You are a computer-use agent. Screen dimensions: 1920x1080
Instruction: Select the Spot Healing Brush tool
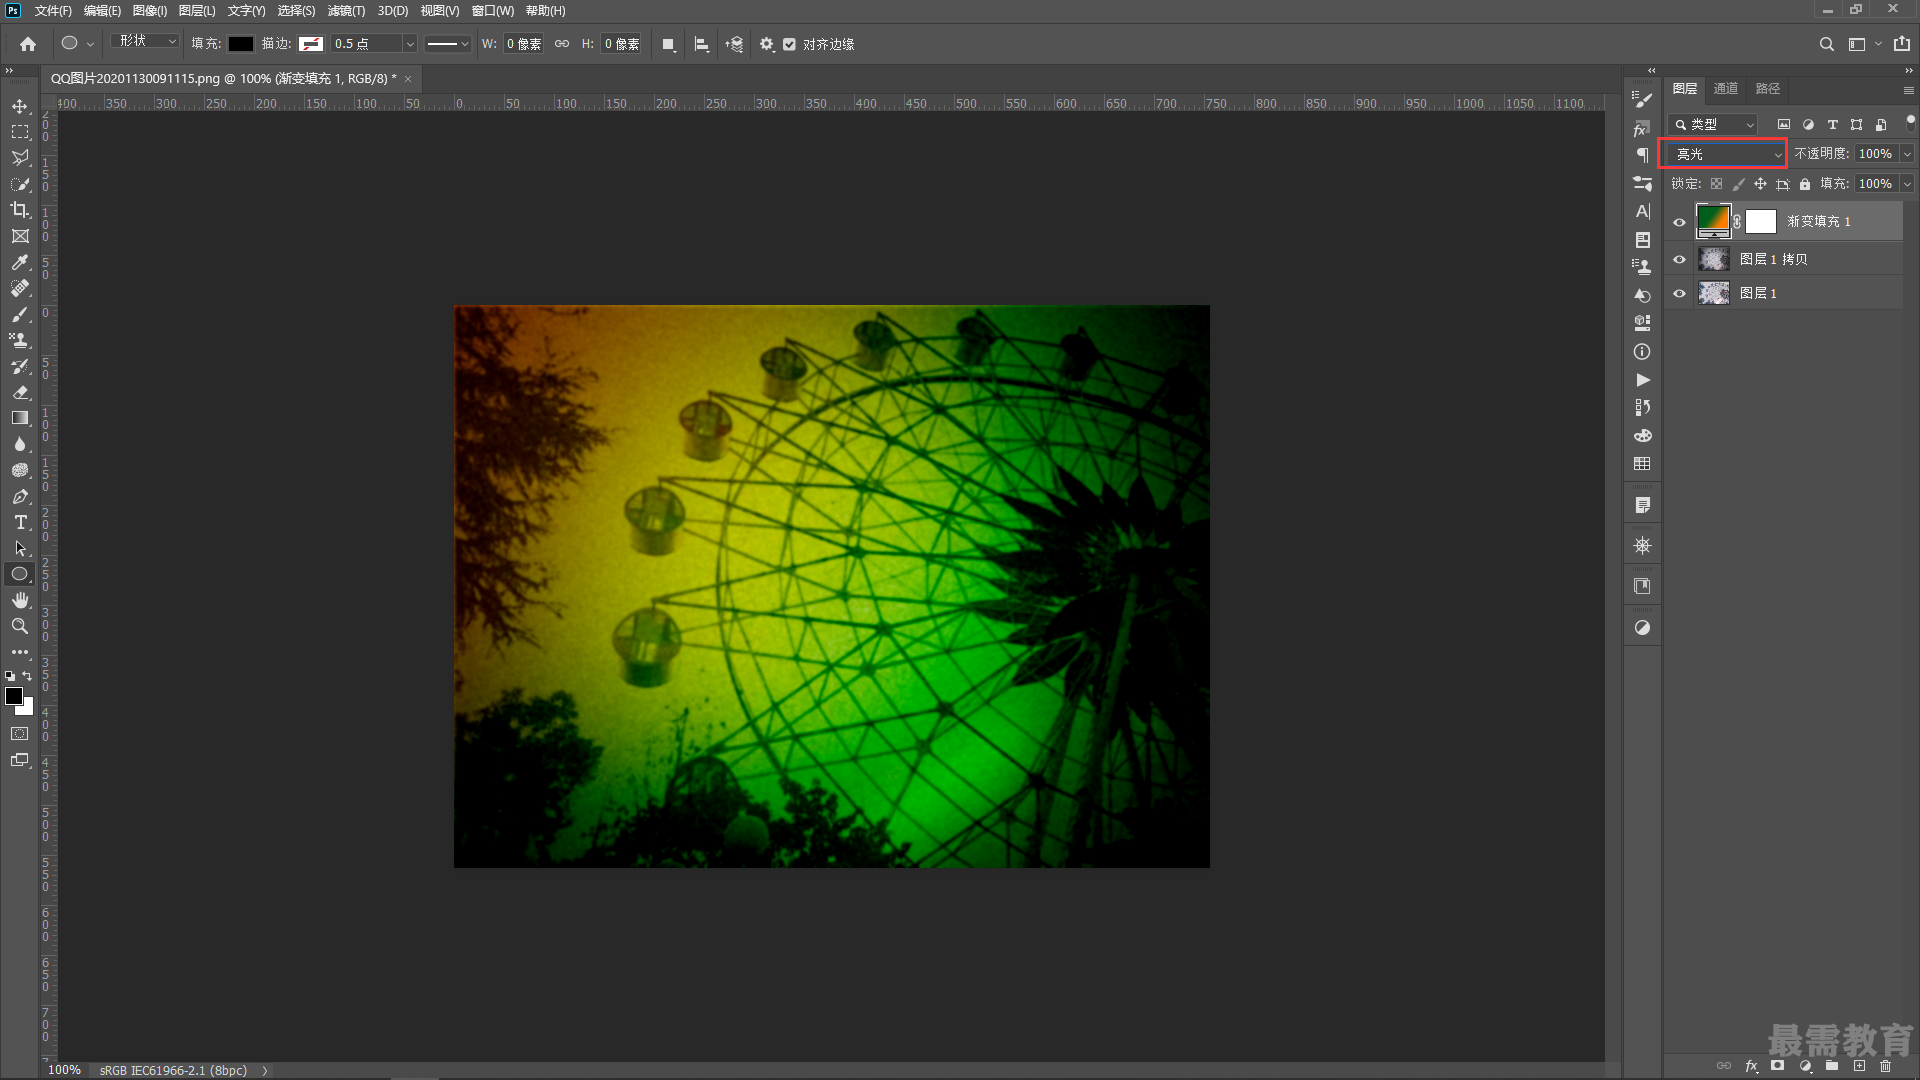pos(20,288)
